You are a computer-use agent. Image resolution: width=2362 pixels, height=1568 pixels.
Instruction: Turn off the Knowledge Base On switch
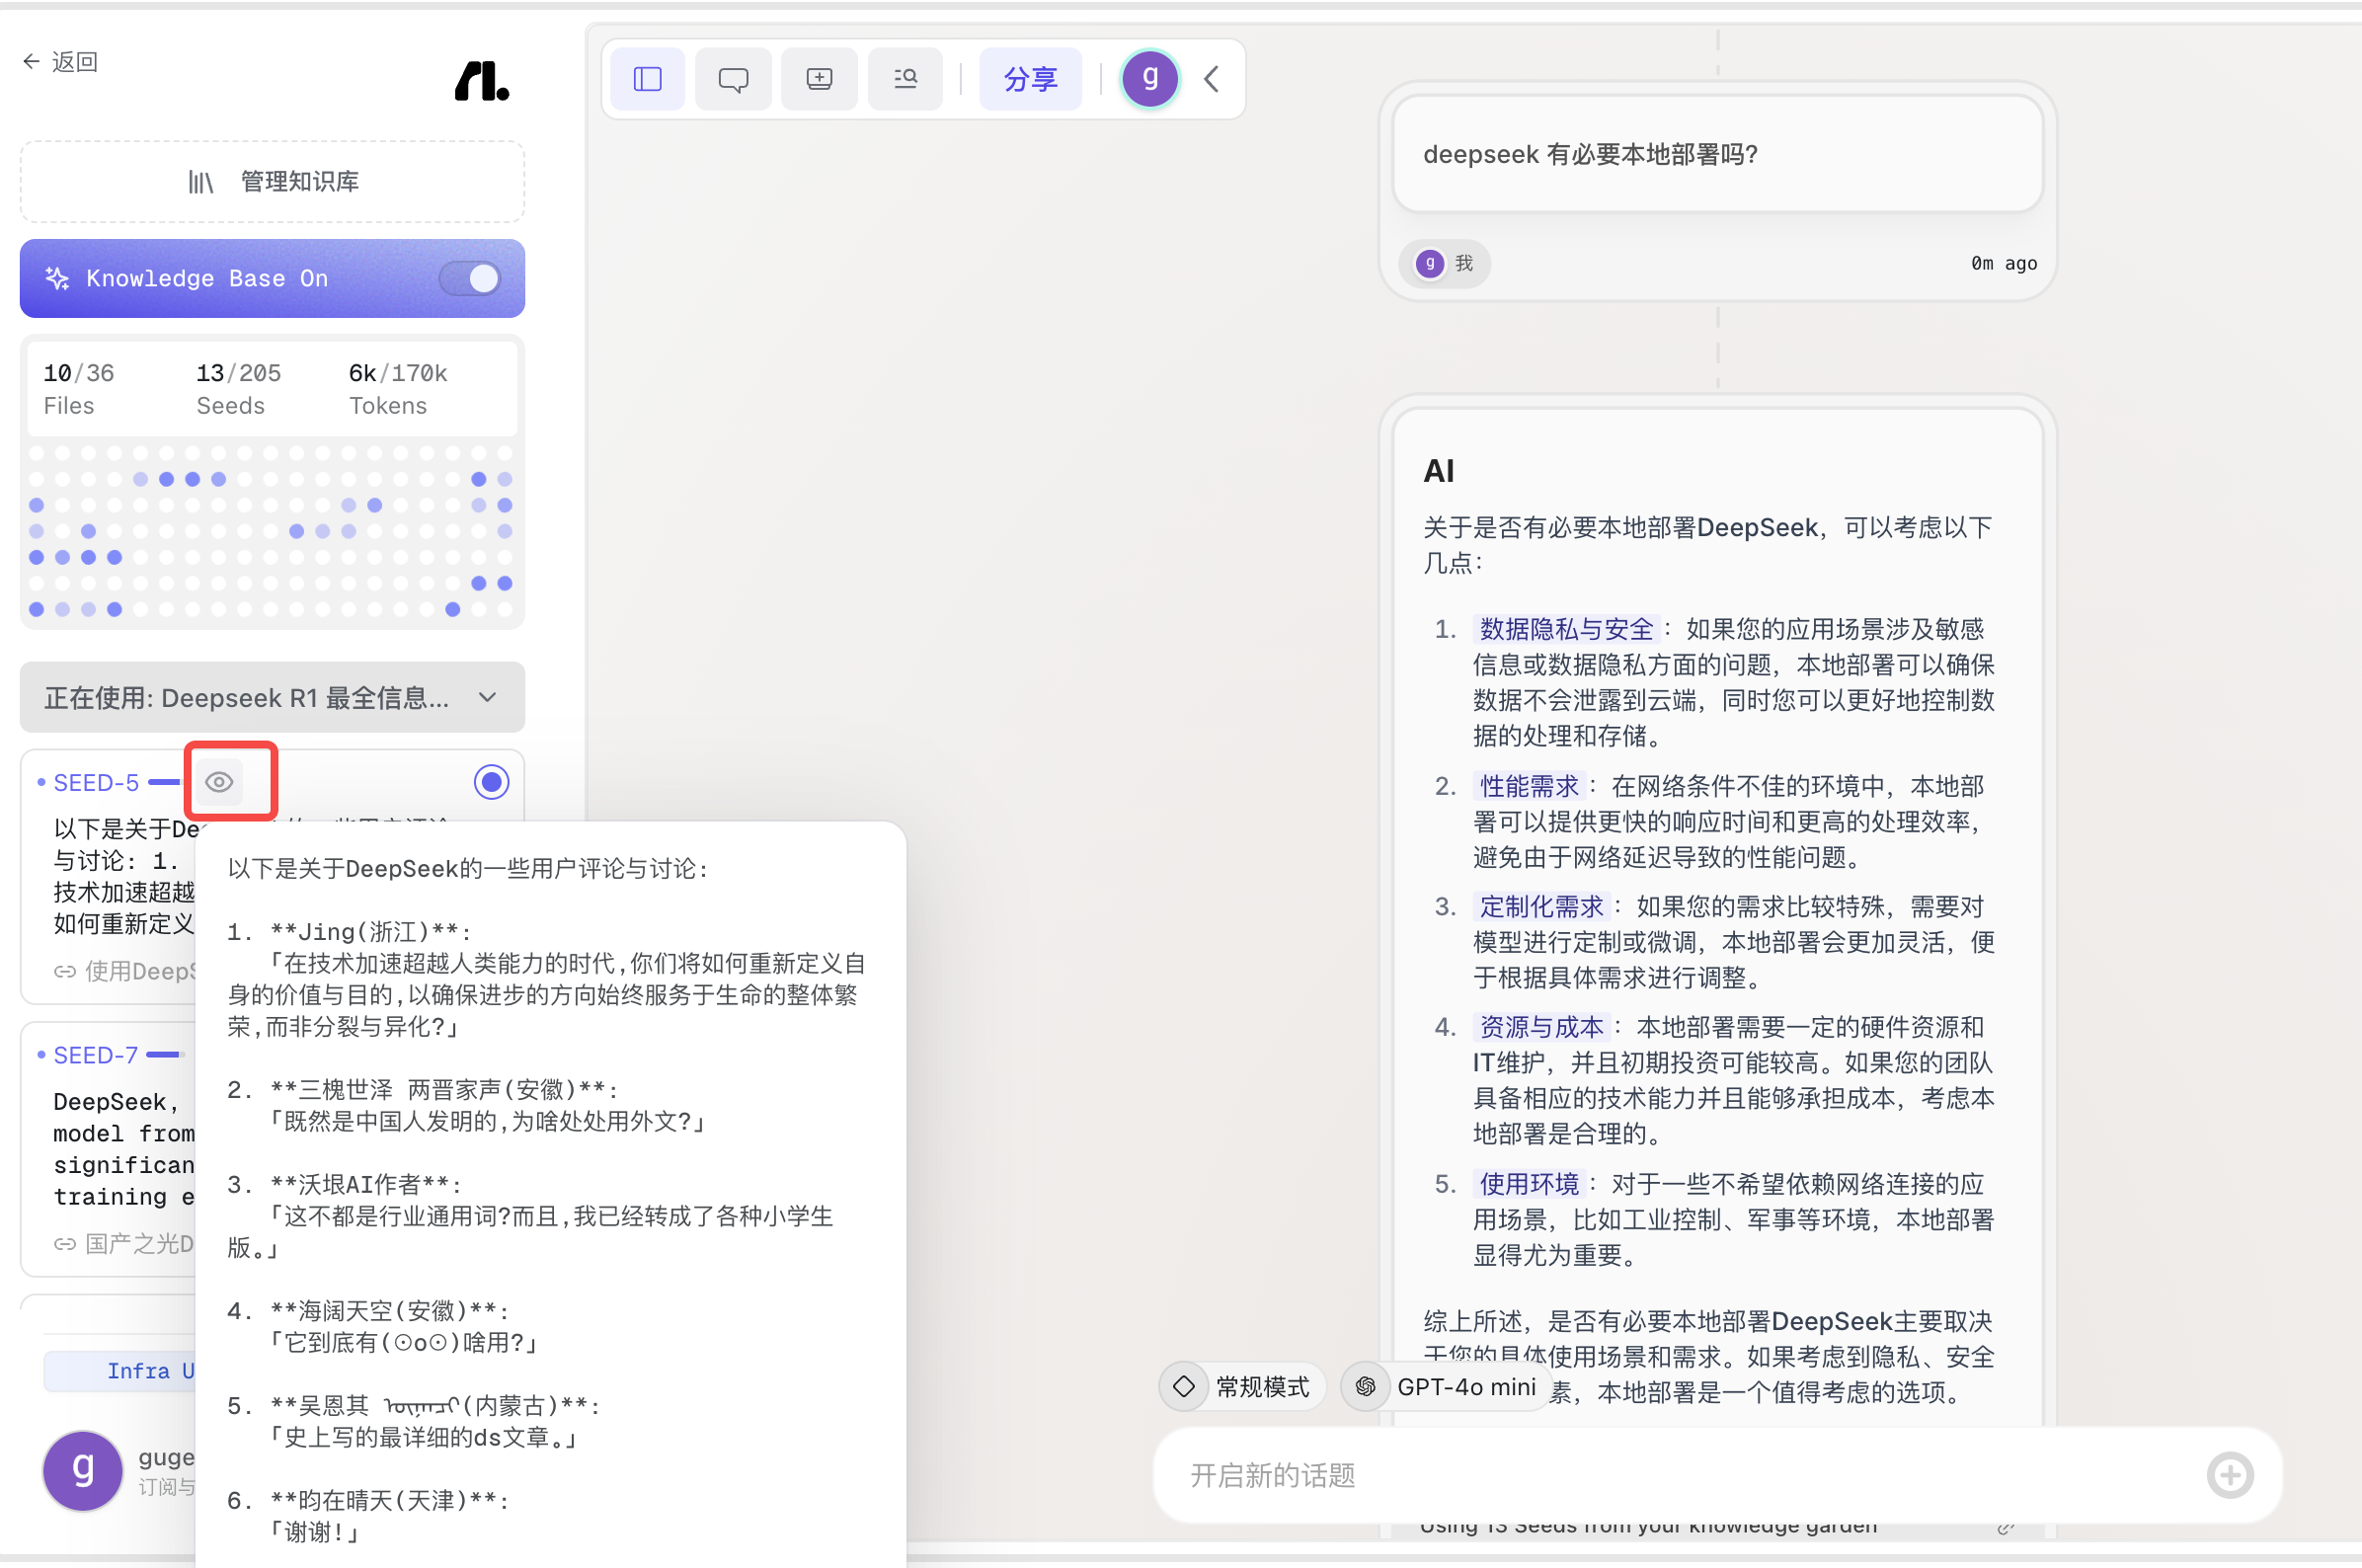point(471,278)
